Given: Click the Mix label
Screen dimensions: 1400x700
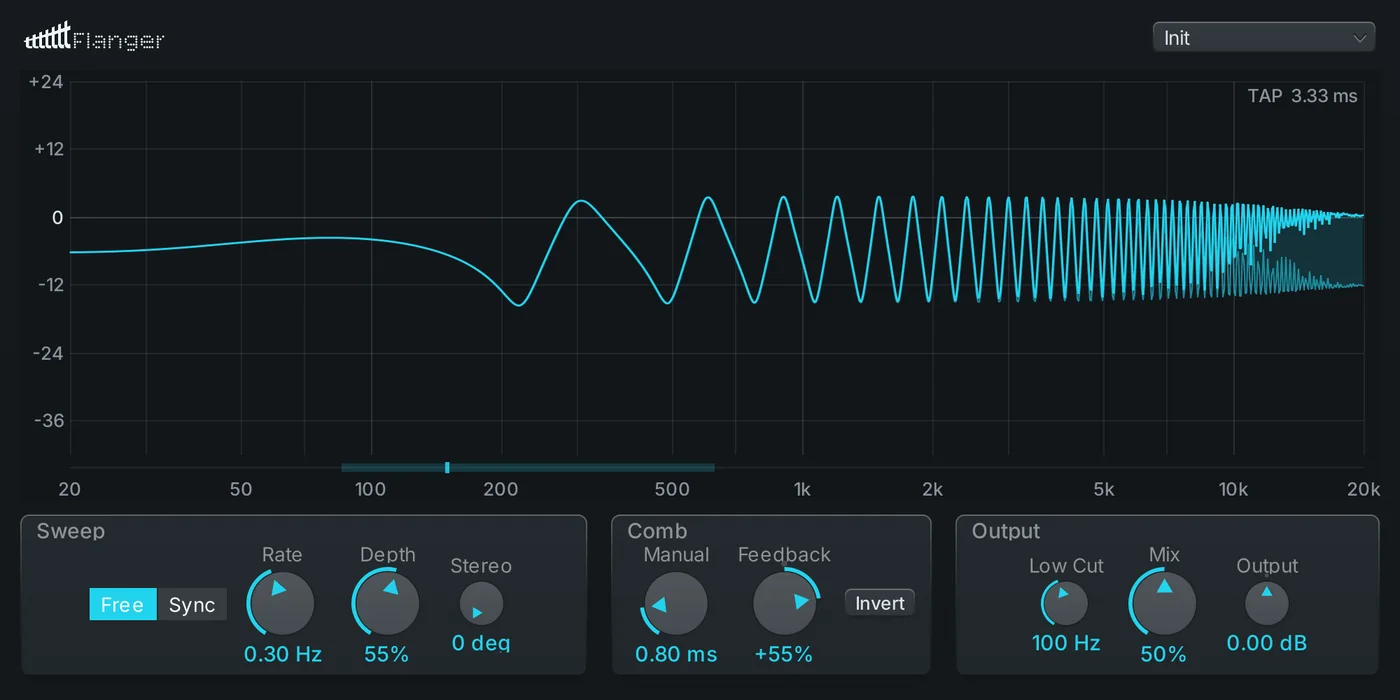Looking at the screenshot, I should click(x=1164, y=555).
